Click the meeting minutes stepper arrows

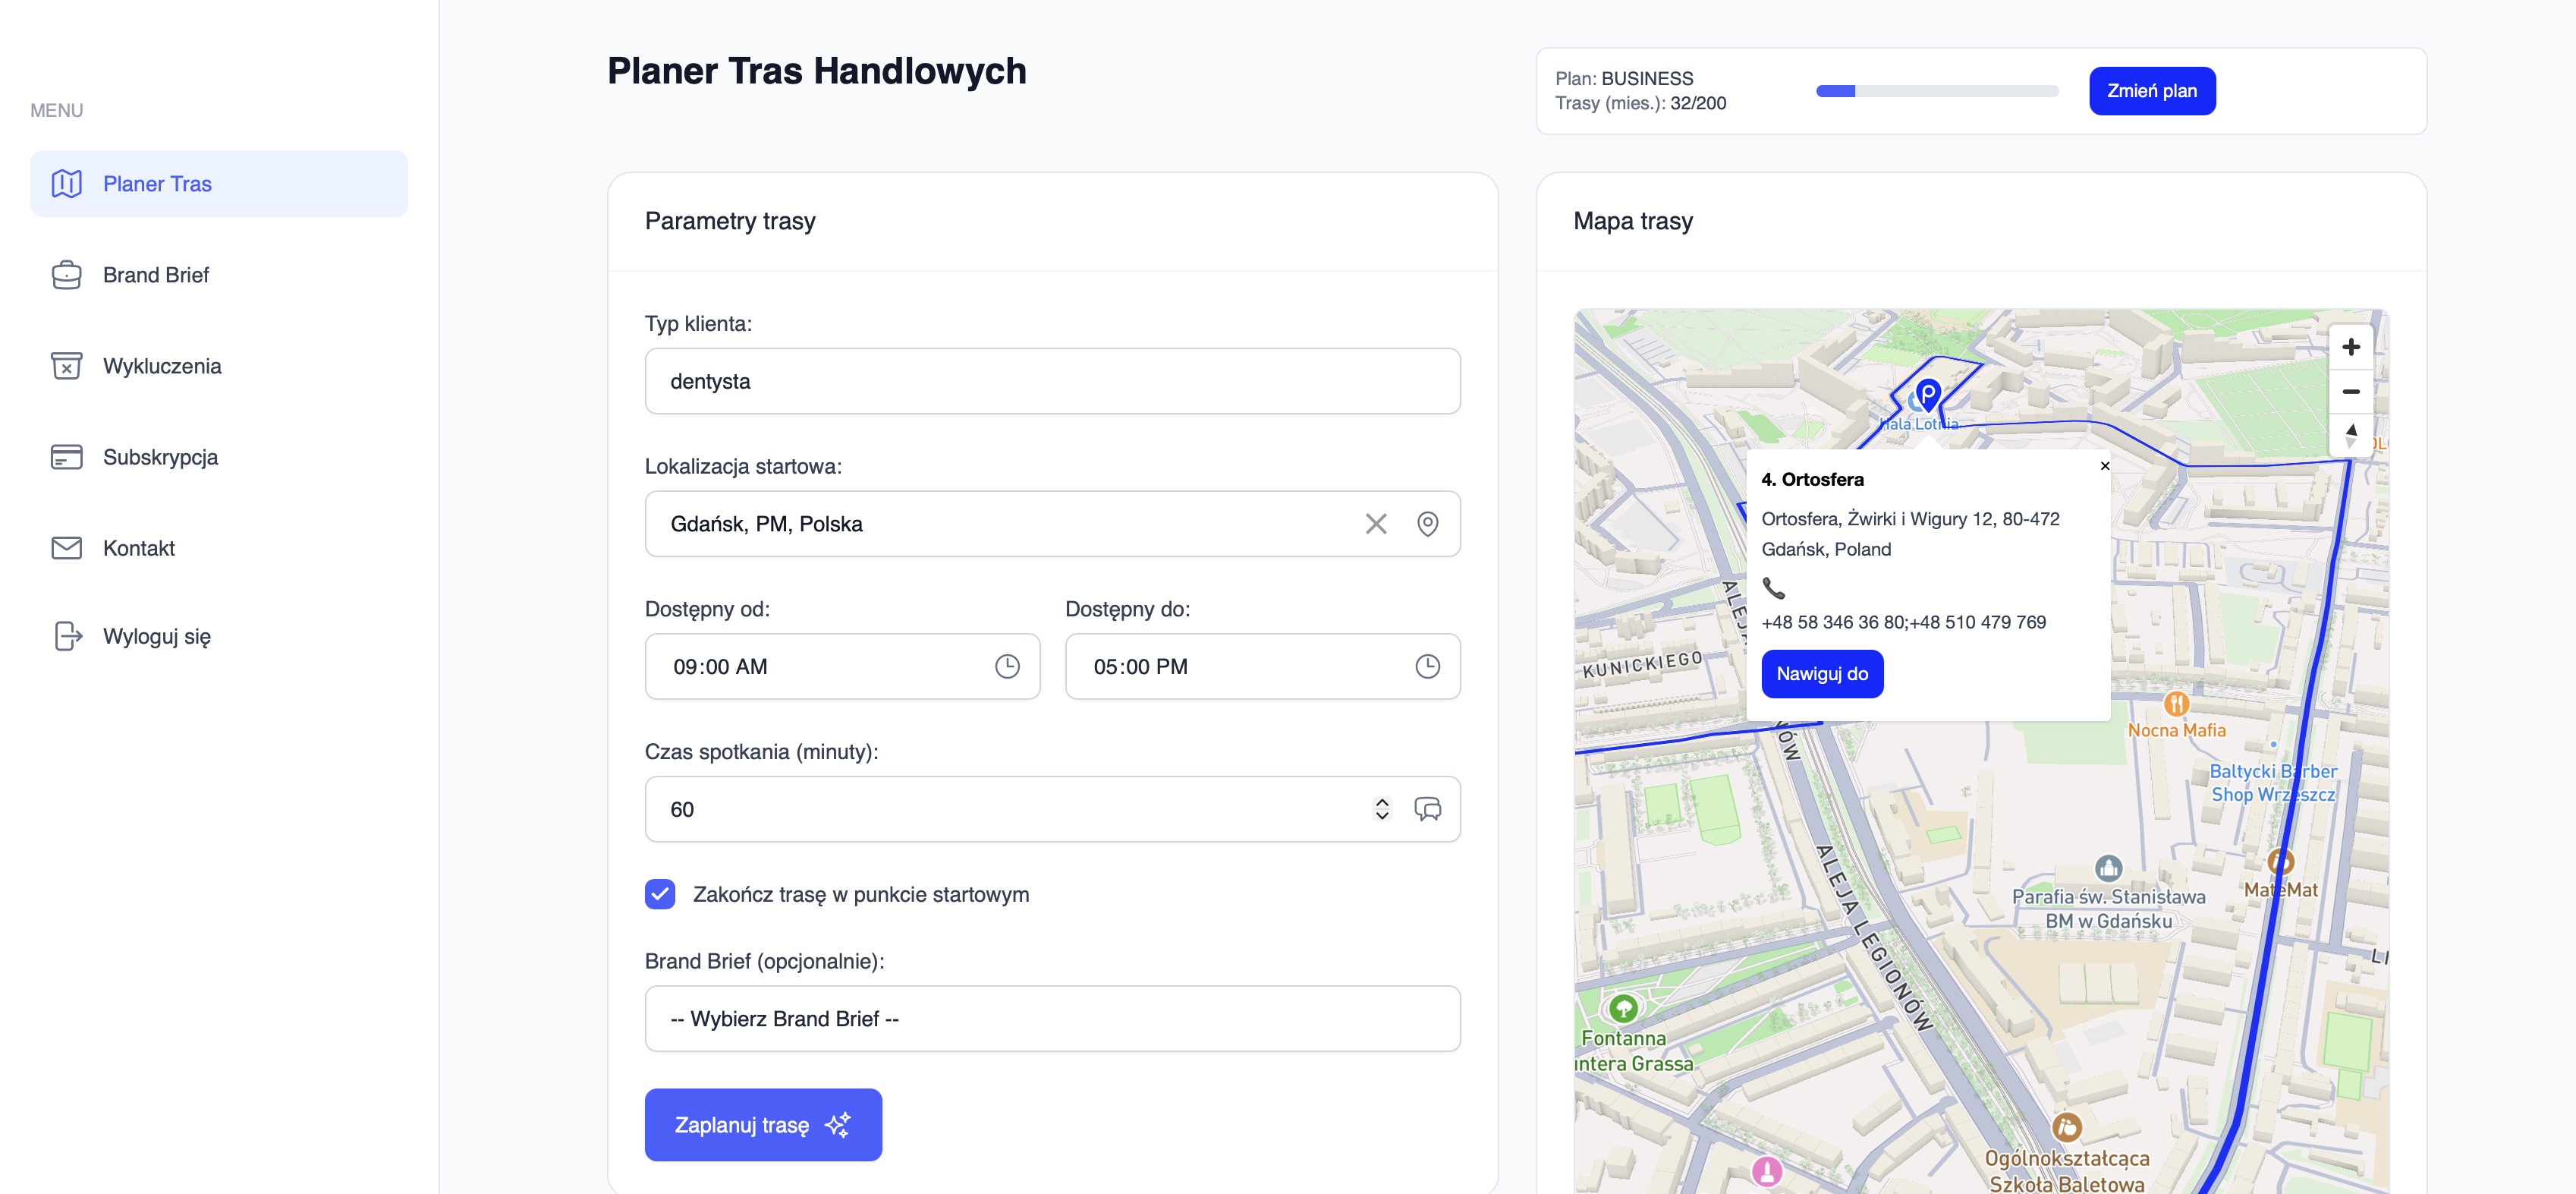click(1381, 809)
